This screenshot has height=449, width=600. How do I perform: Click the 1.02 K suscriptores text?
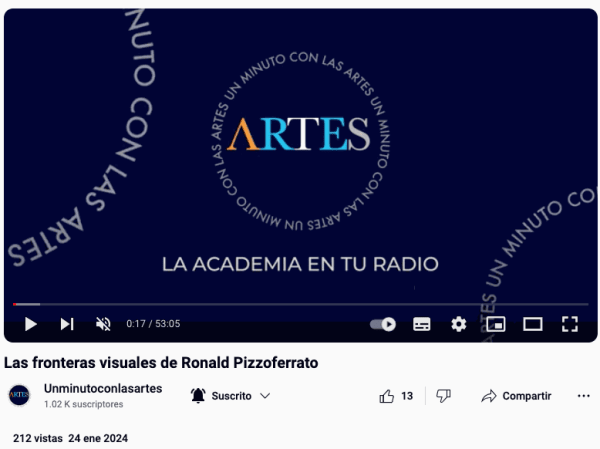[x=83, y=404]
